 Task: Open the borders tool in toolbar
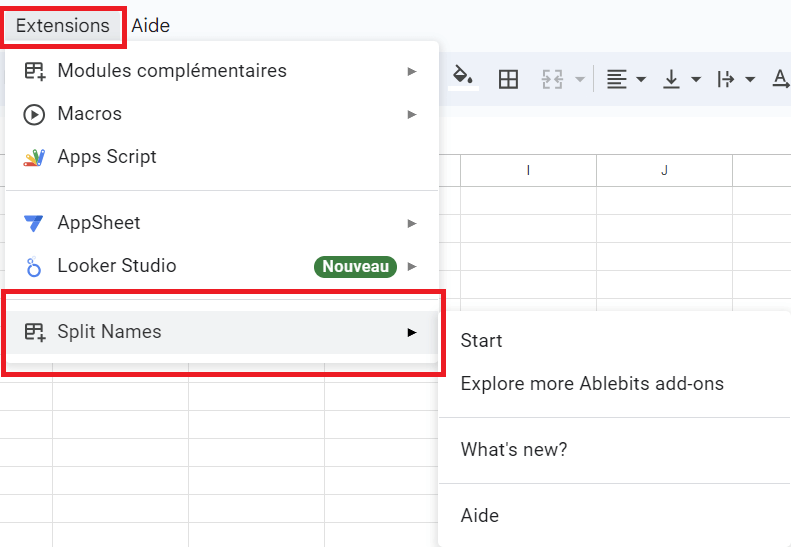pos(508,80)
